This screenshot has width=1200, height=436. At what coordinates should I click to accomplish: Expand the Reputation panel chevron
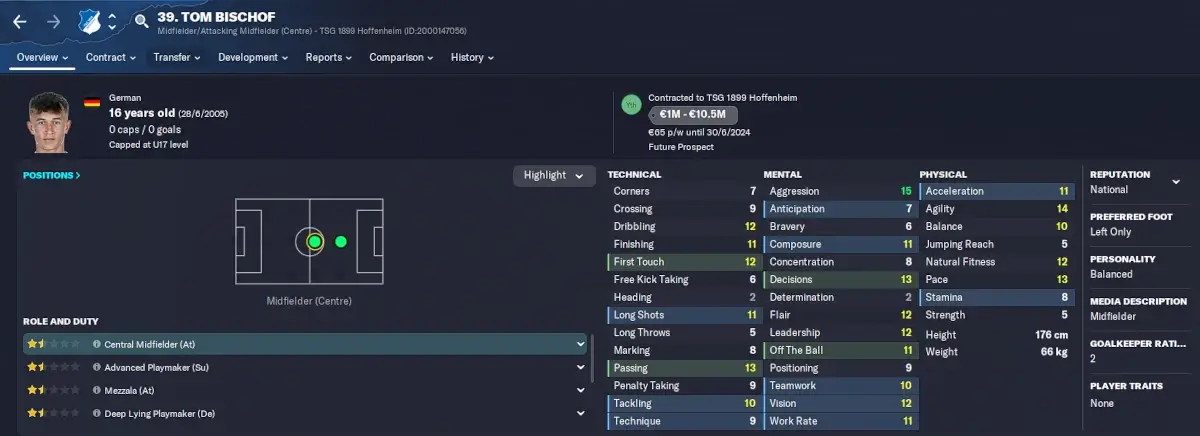point(1176,182)
